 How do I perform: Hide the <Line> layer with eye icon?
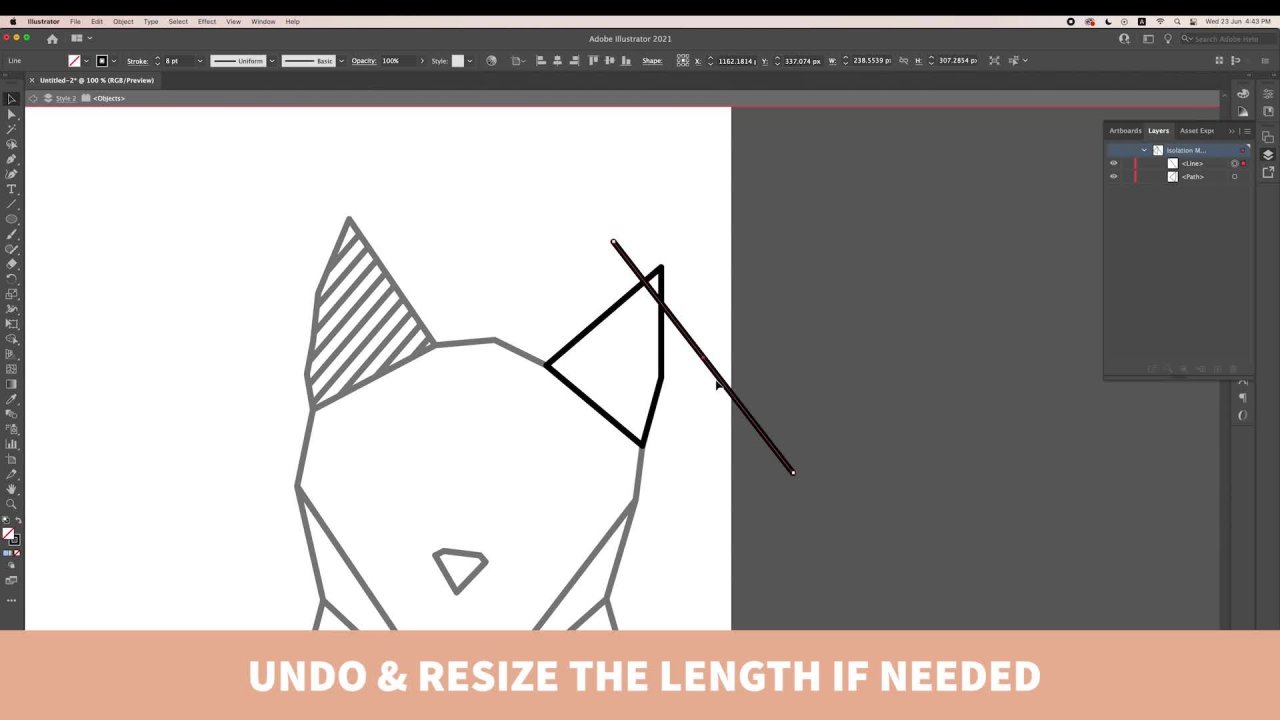point(1113,163)
